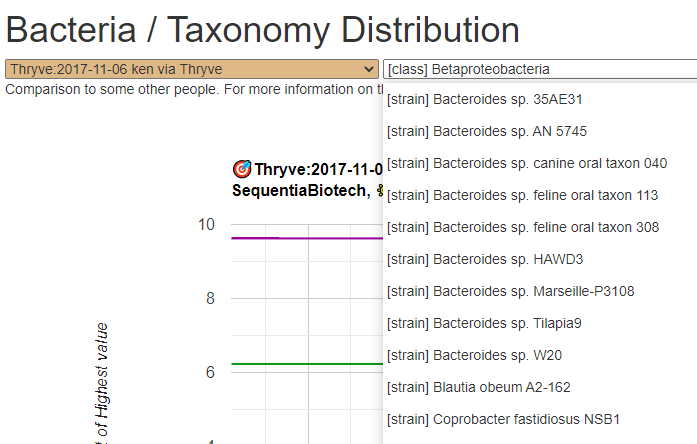697x444 pixels.
Task: Pick Bacteroides sp. feline oral taxon 308
Action: pos(522,227)
